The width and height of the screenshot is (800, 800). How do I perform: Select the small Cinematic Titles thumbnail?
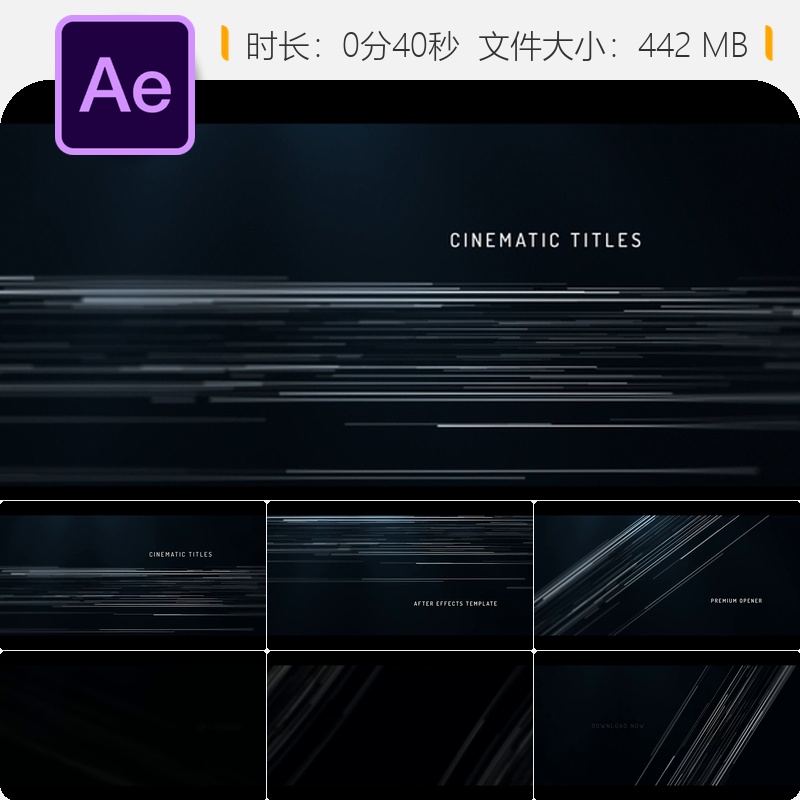coord(133,575)
